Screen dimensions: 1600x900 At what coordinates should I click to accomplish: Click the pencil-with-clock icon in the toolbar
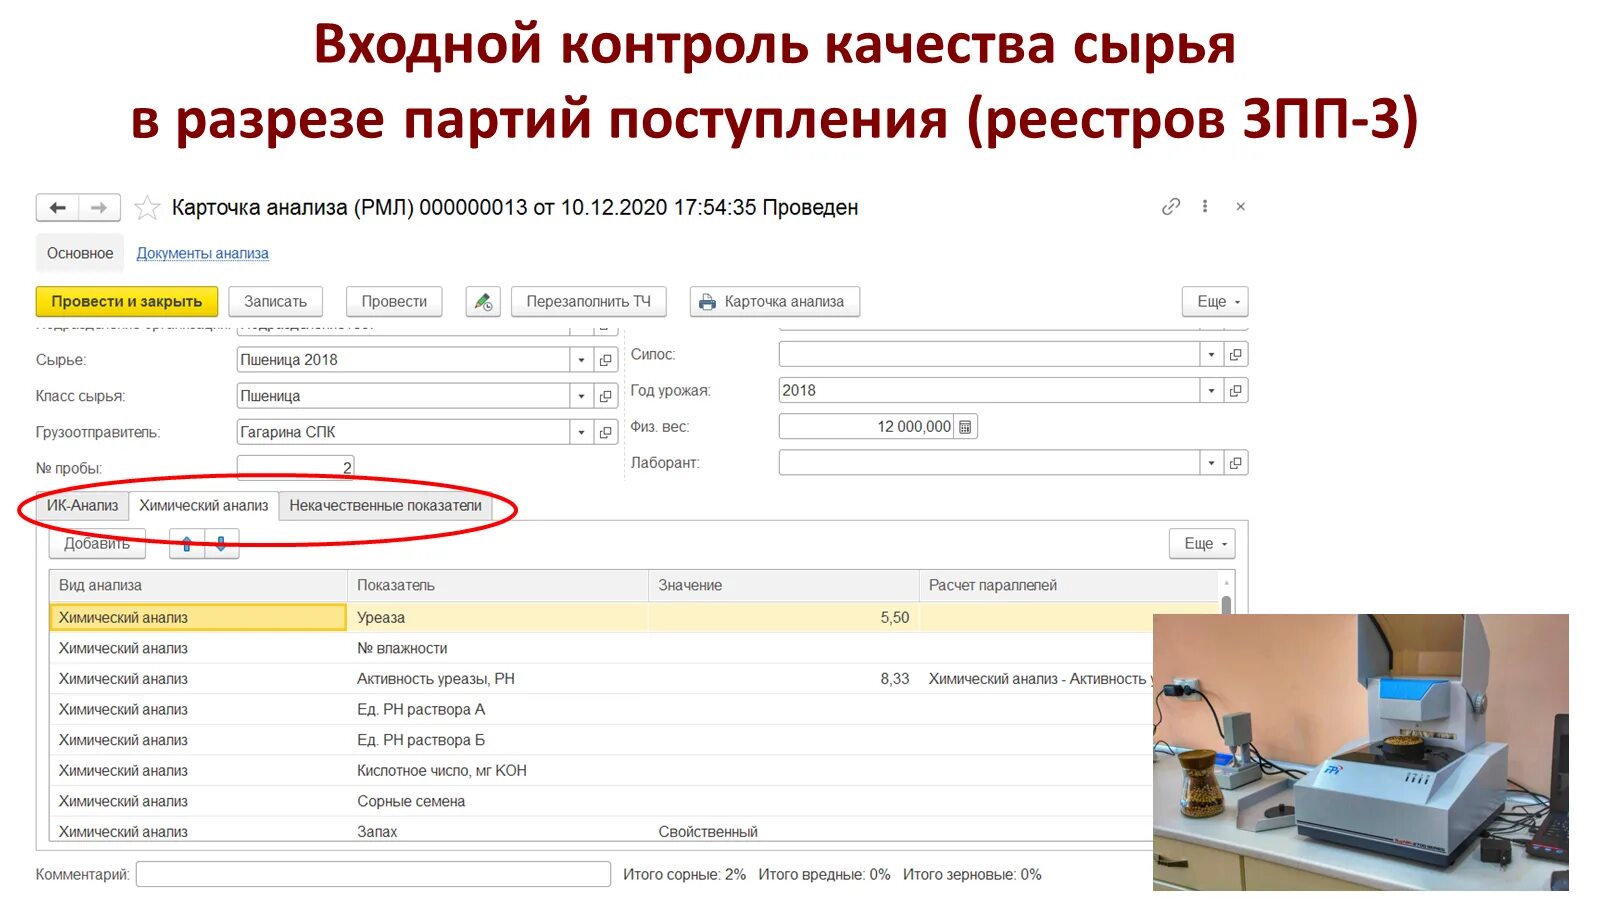[483, 301]
